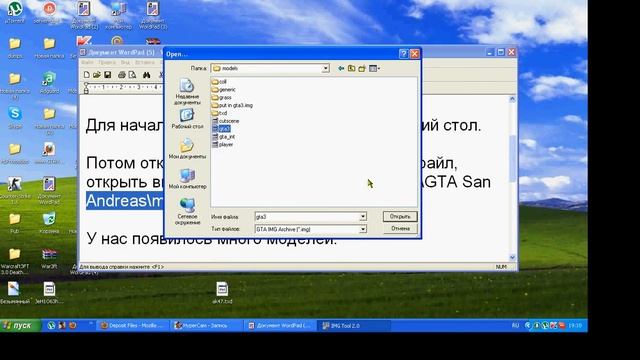Click the Create New Folder icon

pos(362,69)
